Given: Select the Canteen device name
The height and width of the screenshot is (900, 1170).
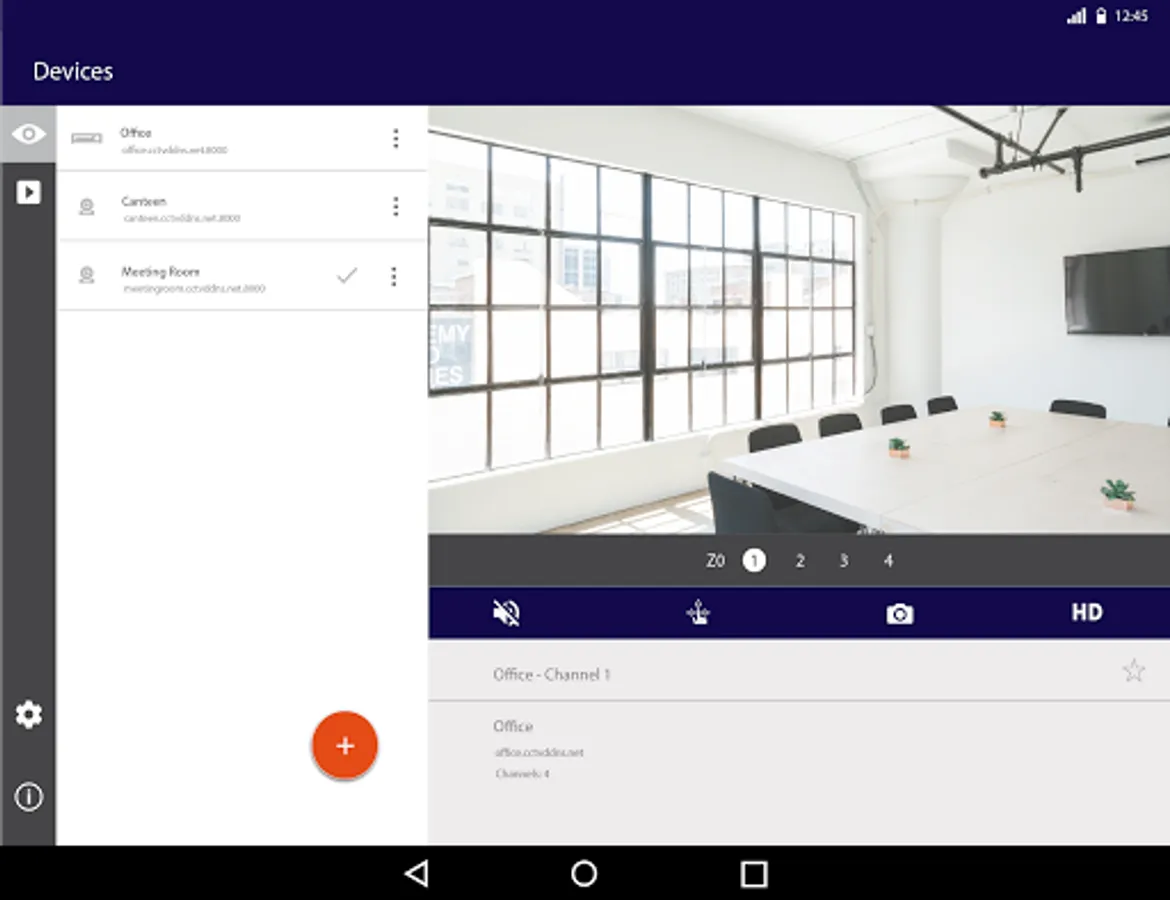Looking at the screenshot, I should (143, 201).
